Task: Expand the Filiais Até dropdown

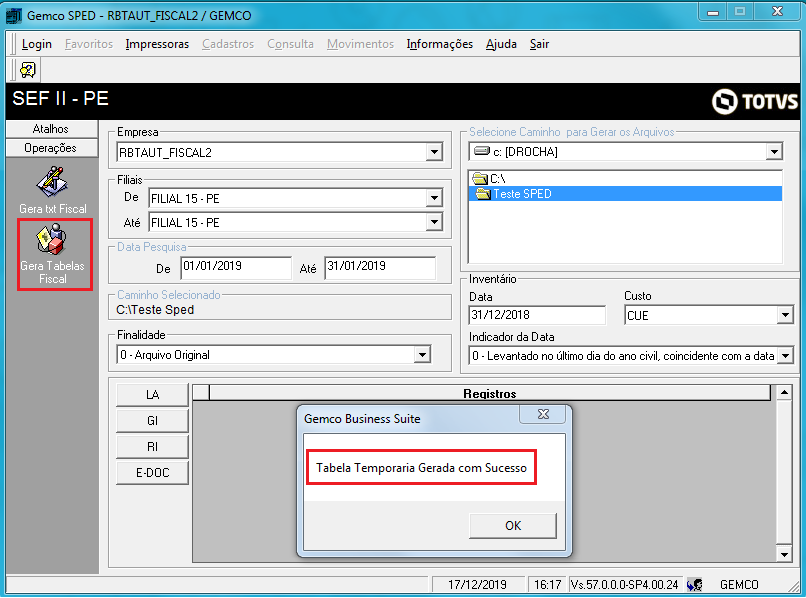Action: tap(434, 222)
